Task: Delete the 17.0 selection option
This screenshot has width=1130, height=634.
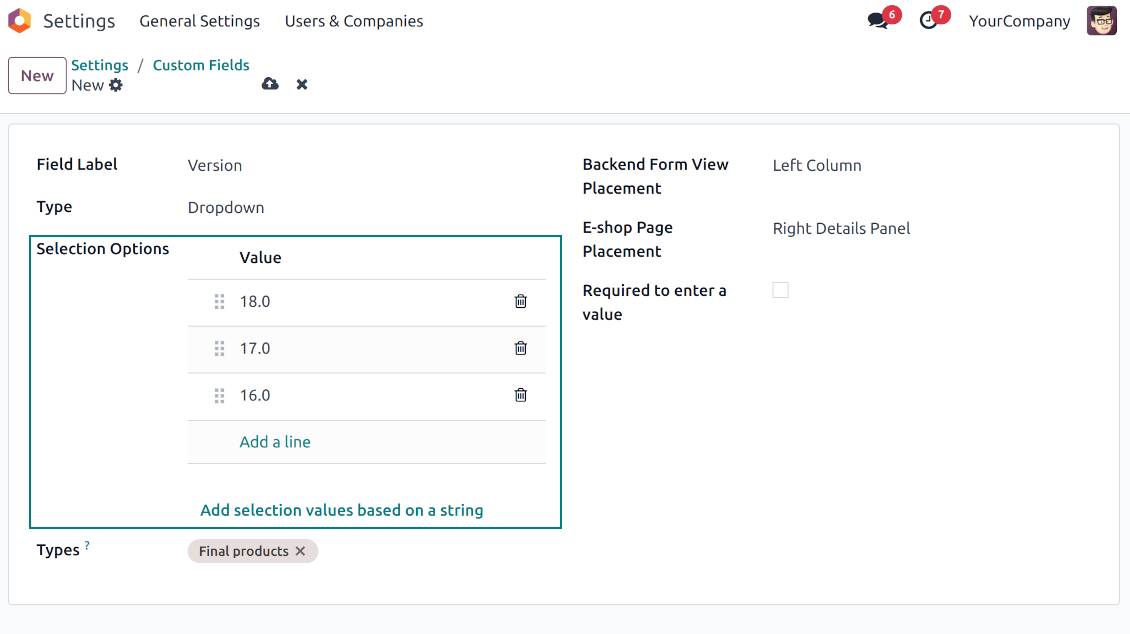Action: click(520, 348)
